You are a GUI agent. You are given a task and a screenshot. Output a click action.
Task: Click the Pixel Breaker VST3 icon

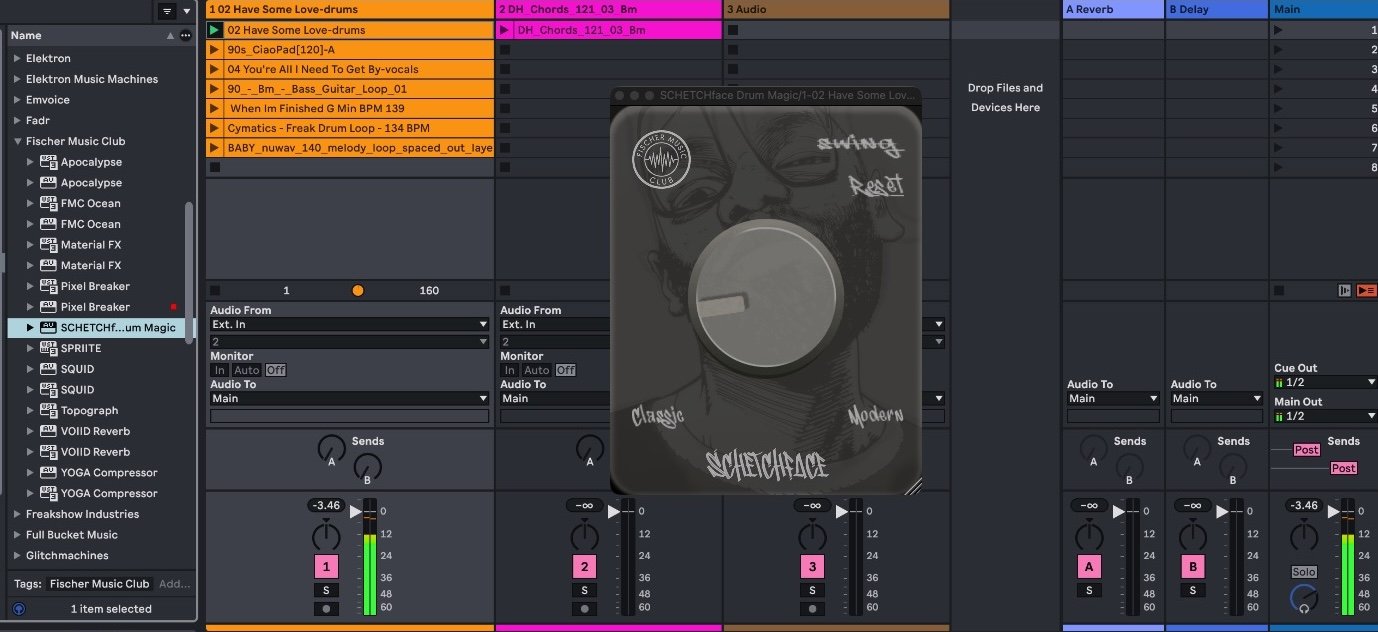click(x=48, y=286)
